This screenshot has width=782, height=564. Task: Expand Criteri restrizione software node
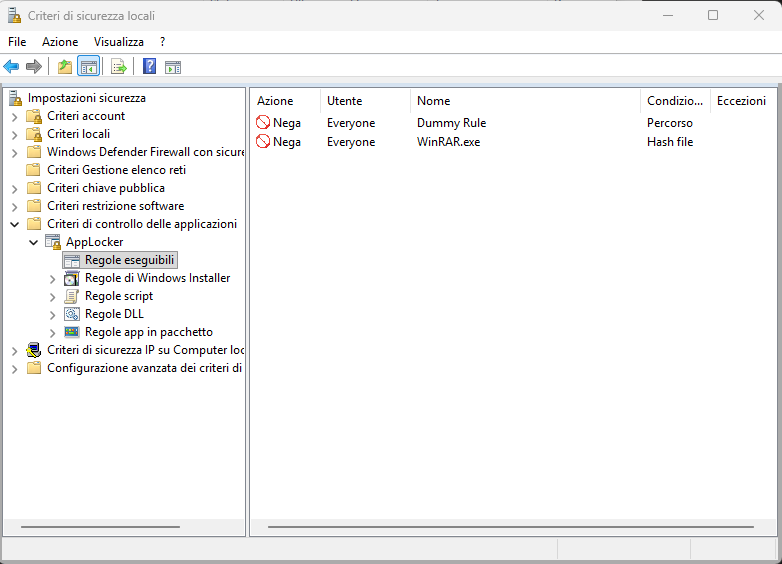tap(14, 207)
